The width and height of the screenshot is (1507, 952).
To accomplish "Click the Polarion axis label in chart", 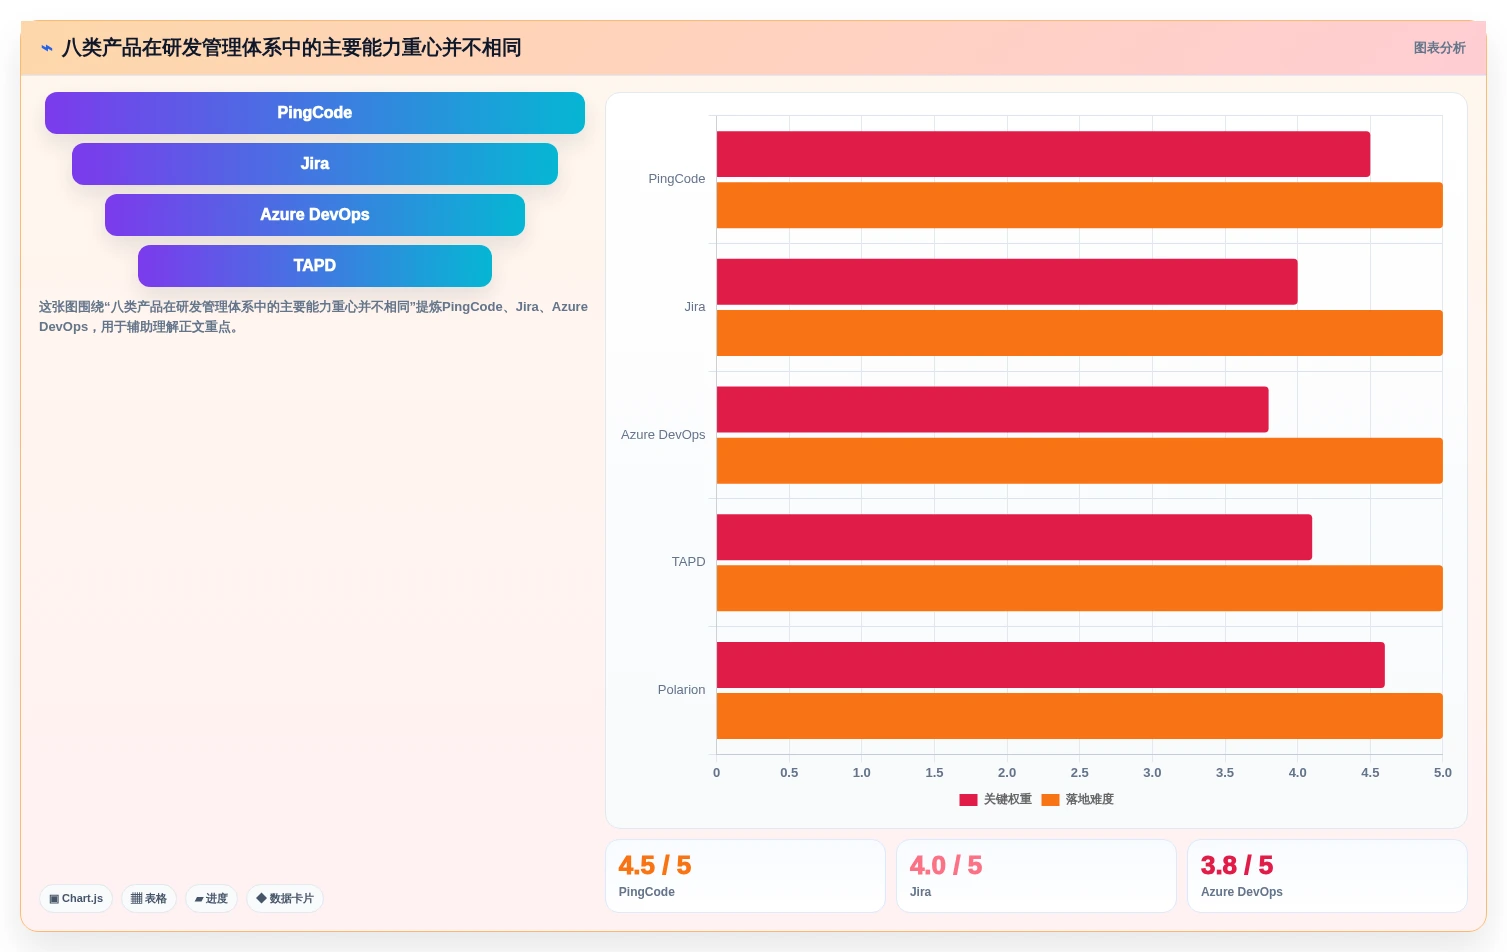I will [x=681, y=690].
